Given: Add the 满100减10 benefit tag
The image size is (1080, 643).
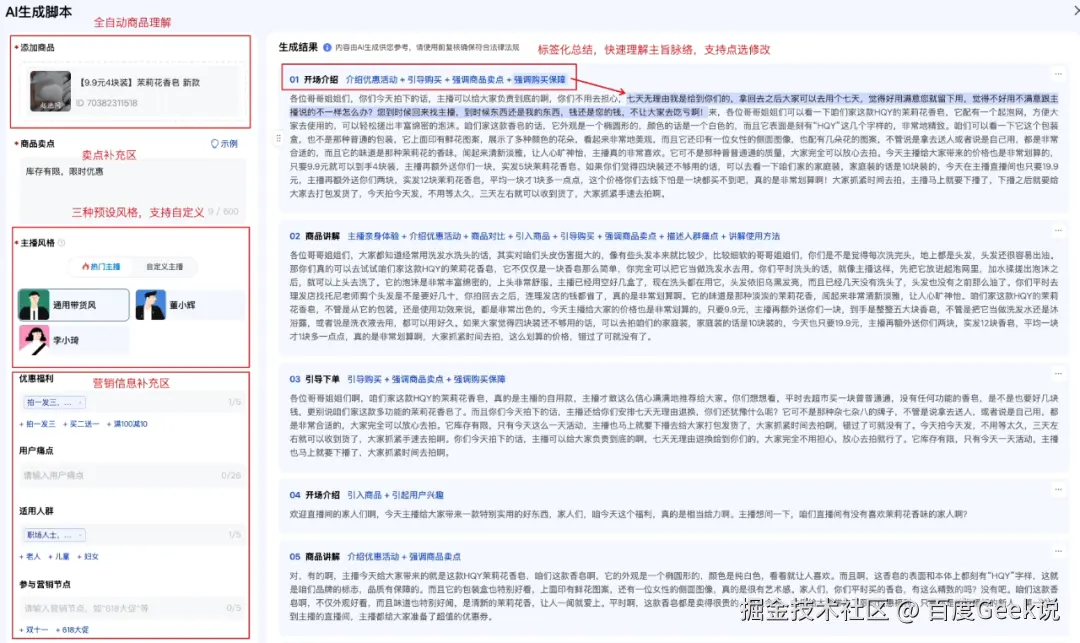Looking at the screenshot, I should pyautogui.click(x=131, y=424).
